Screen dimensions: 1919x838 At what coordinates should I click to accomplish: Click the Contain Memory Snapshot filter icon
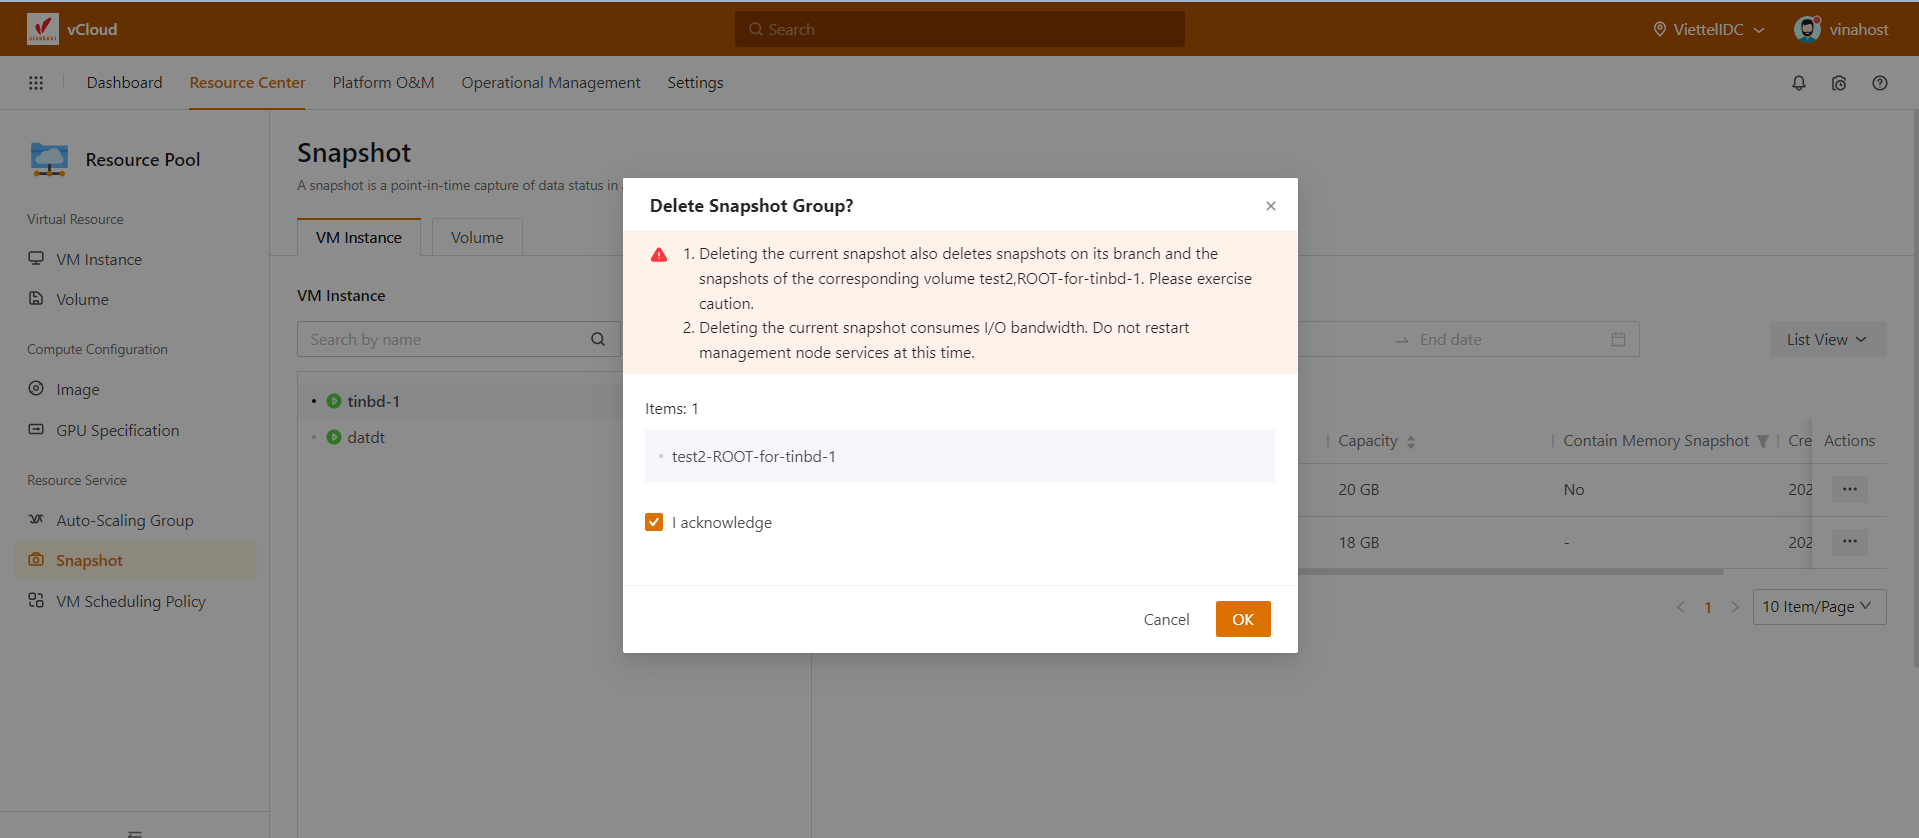[x=1763, y=441]
